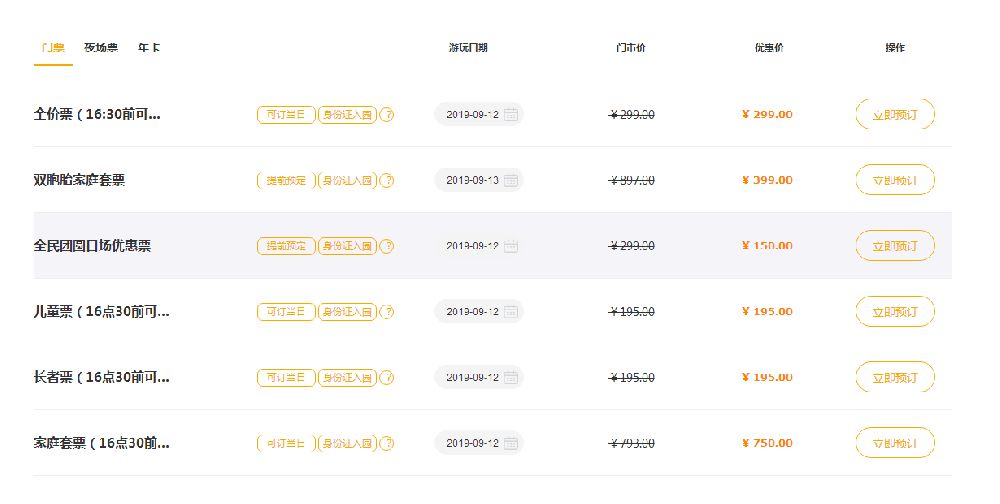Image resolution: width=1000 pixels, height=504 pixels.
Task: Open 长者票 ticket title link
Action: point(101,378)
